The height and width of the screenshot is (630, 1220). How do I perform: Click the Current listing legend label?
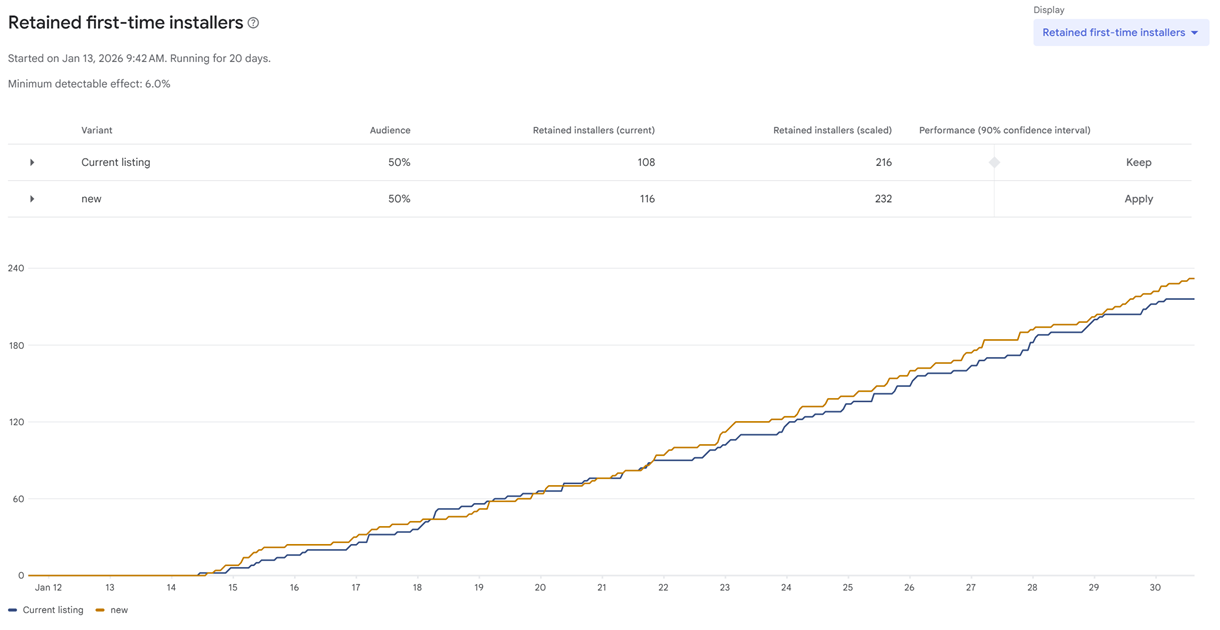pos(53,610)
